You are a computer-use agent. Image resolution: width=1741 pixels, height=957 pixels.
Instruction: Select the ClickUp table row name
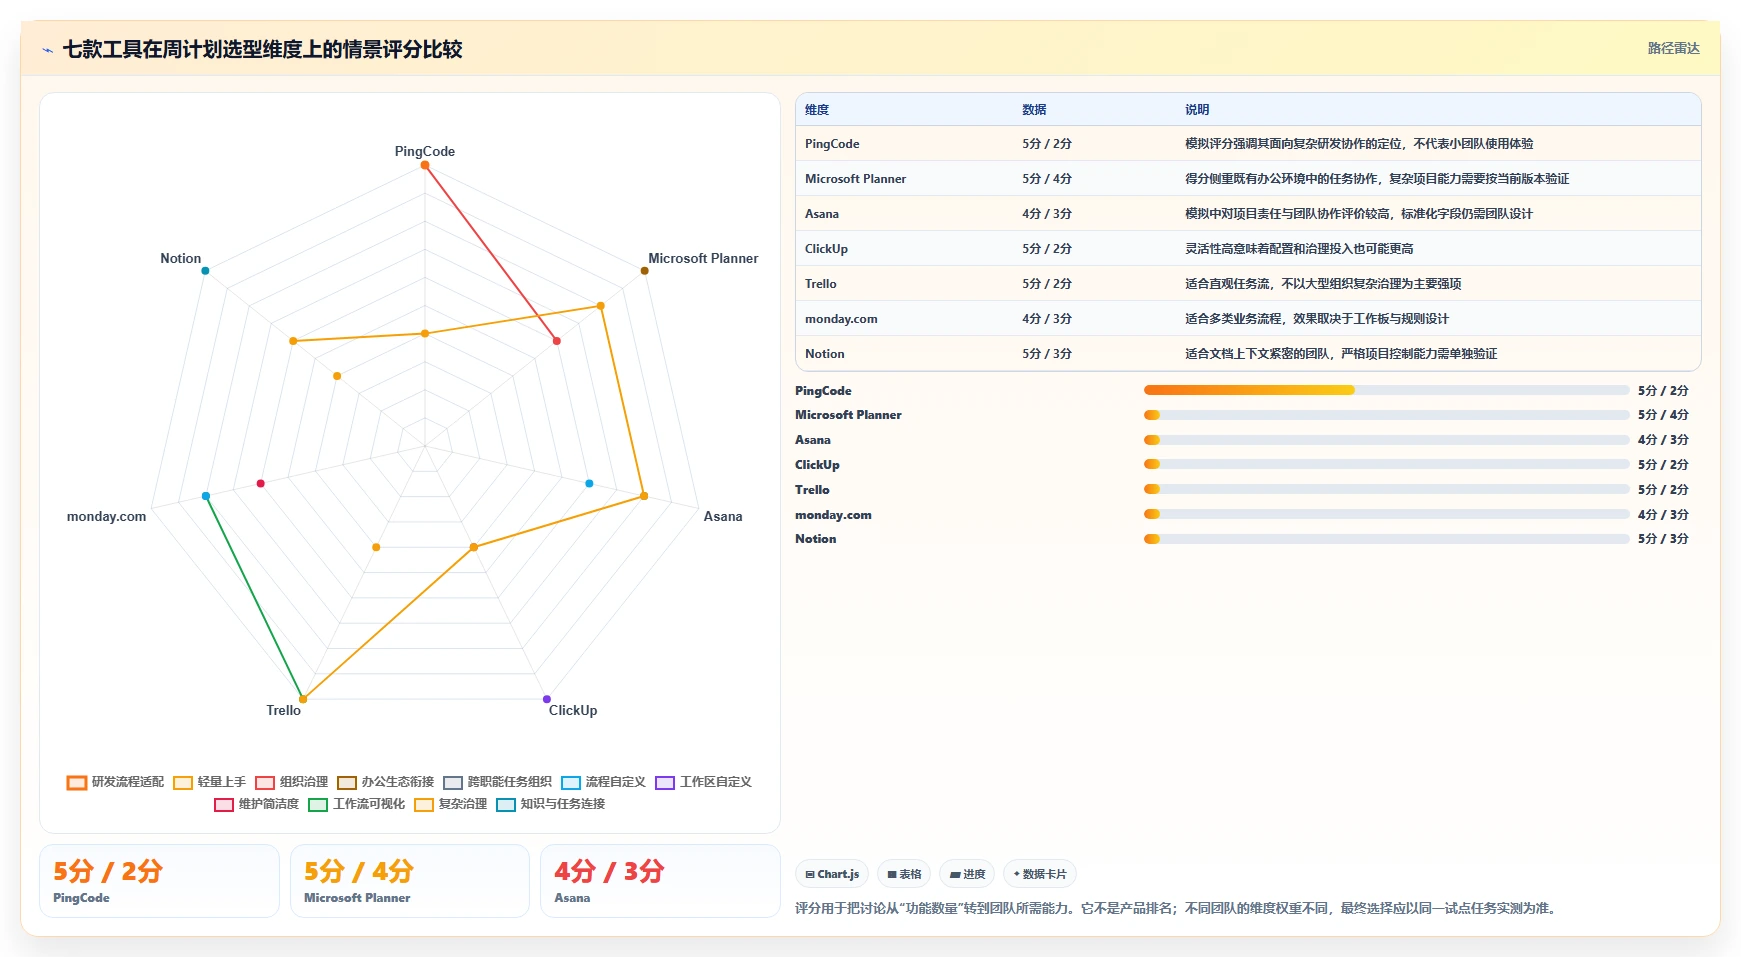[x=826, y=249]
